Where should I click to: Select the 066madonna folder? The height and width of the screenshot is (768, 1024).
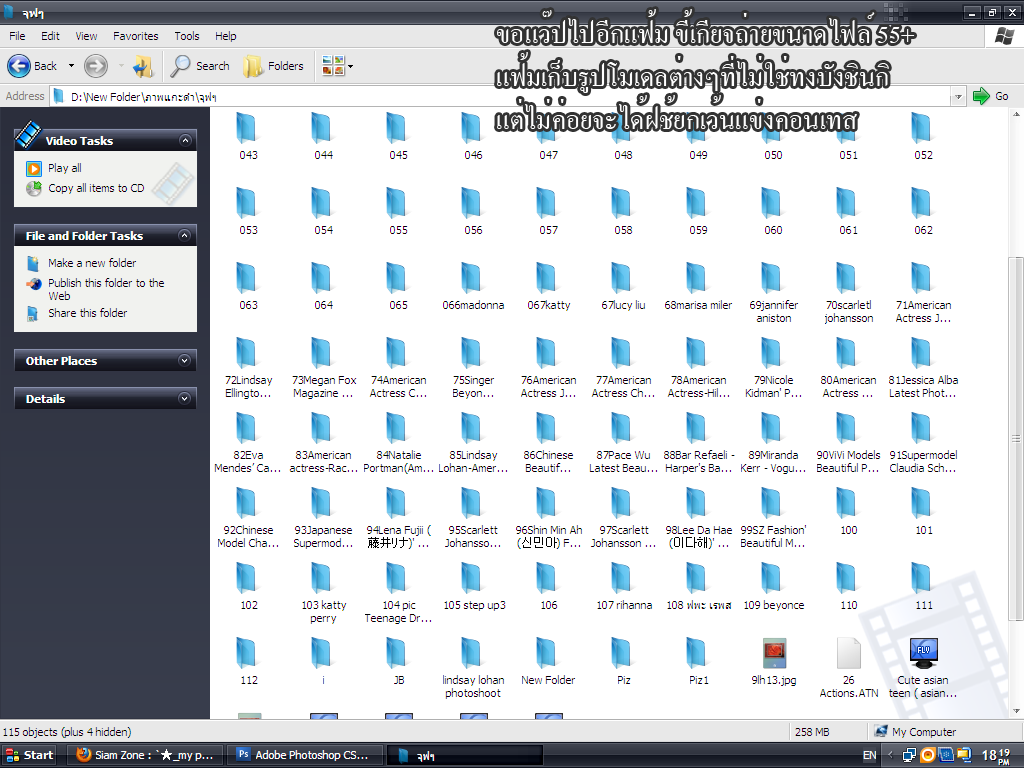[x=473, y=286]
